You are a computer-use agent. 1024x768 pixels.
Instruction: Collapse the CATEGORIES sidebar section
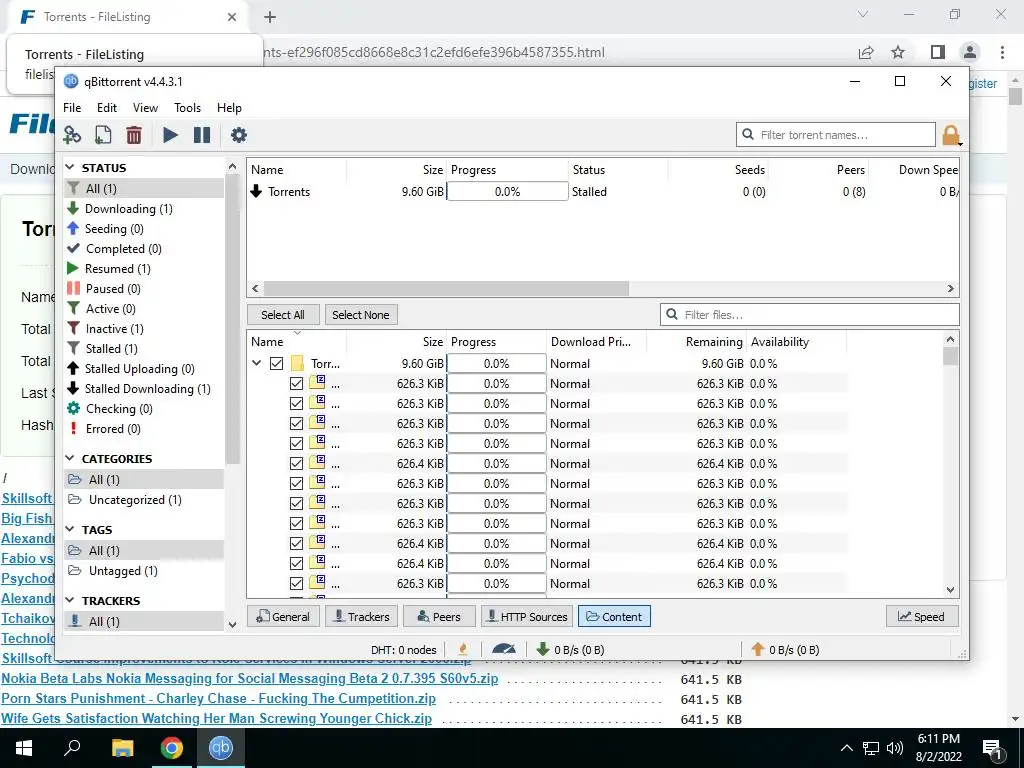pyautogui.click(x=70, y=459)
